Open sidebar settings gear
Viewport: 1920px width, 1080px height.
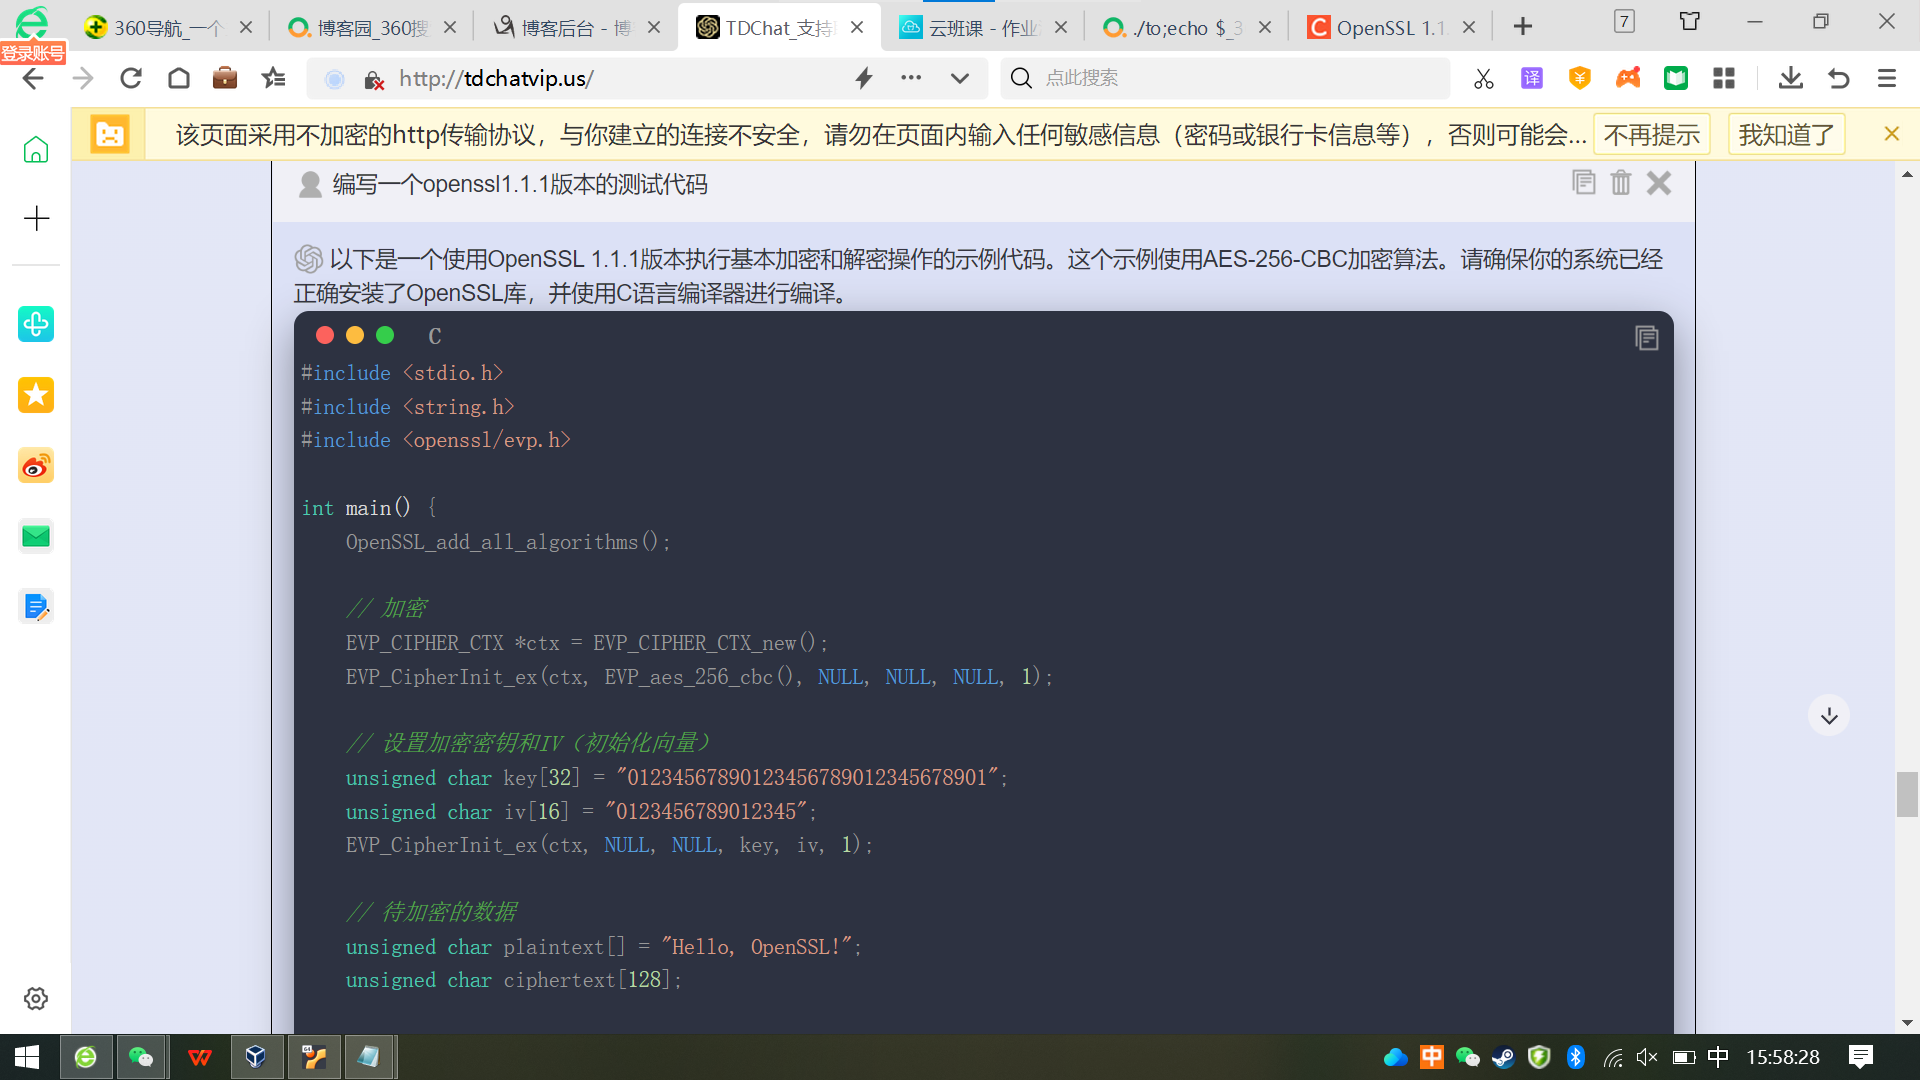tap(36, 998)
